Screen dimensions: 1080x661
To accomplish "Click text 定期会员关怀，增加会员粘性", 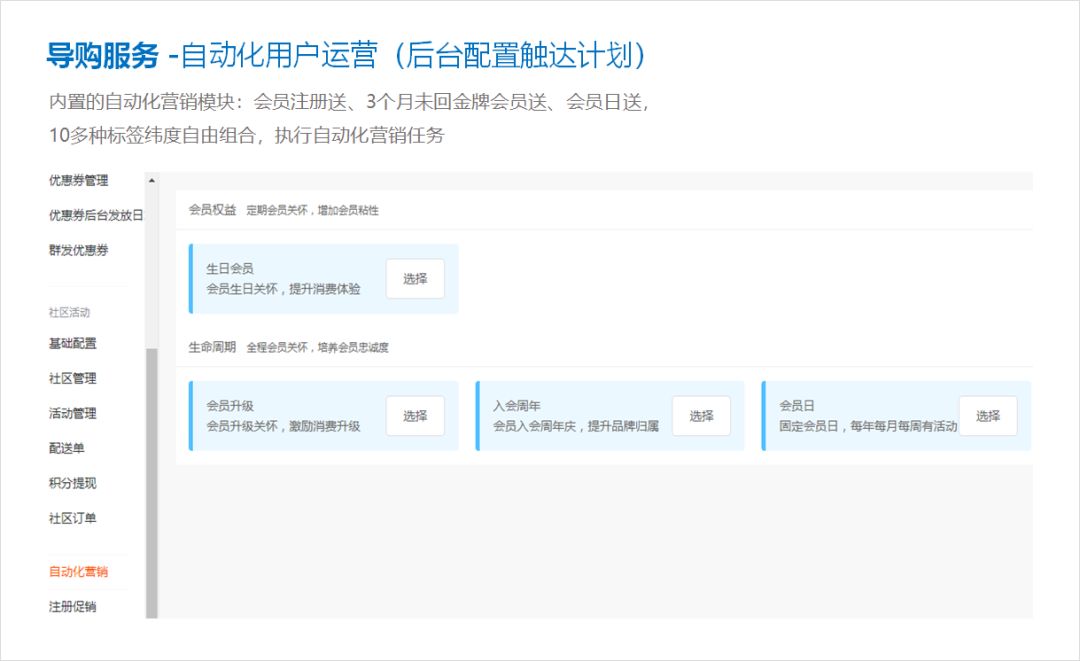I will click(313, 210).
